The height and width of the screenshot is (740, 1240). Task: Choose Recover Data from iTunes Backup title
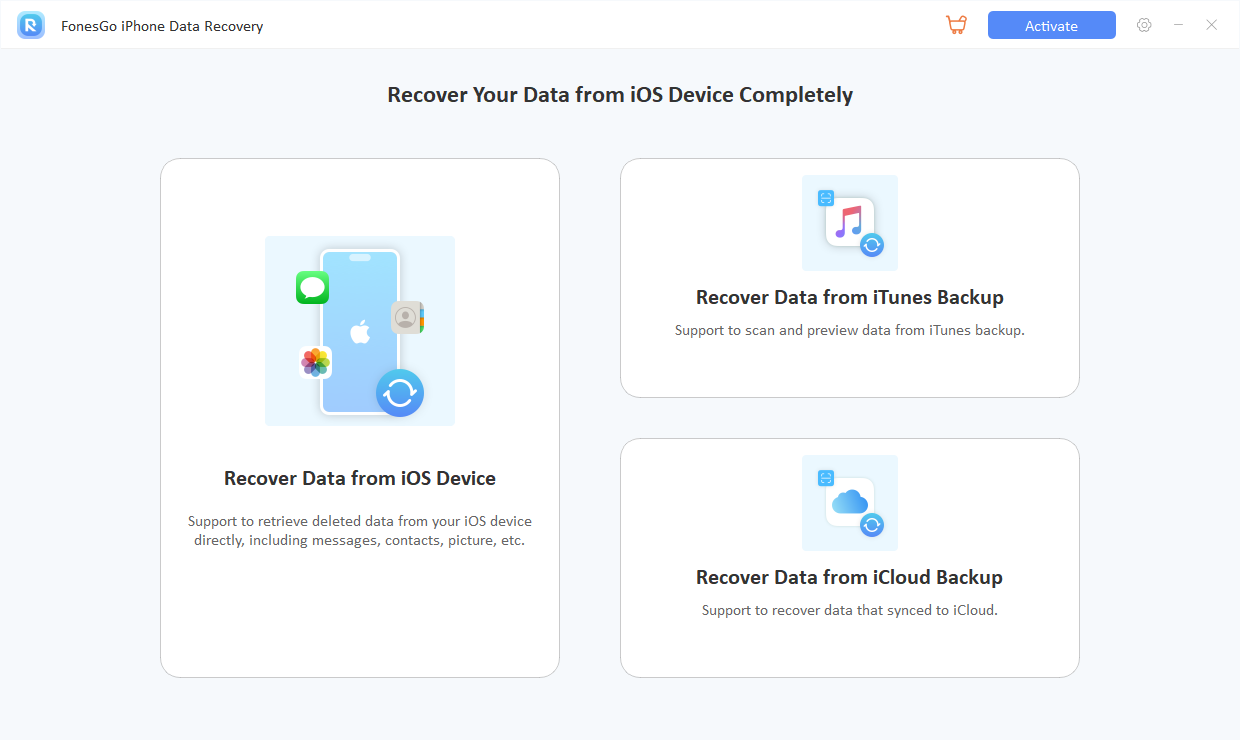[849, 297]
